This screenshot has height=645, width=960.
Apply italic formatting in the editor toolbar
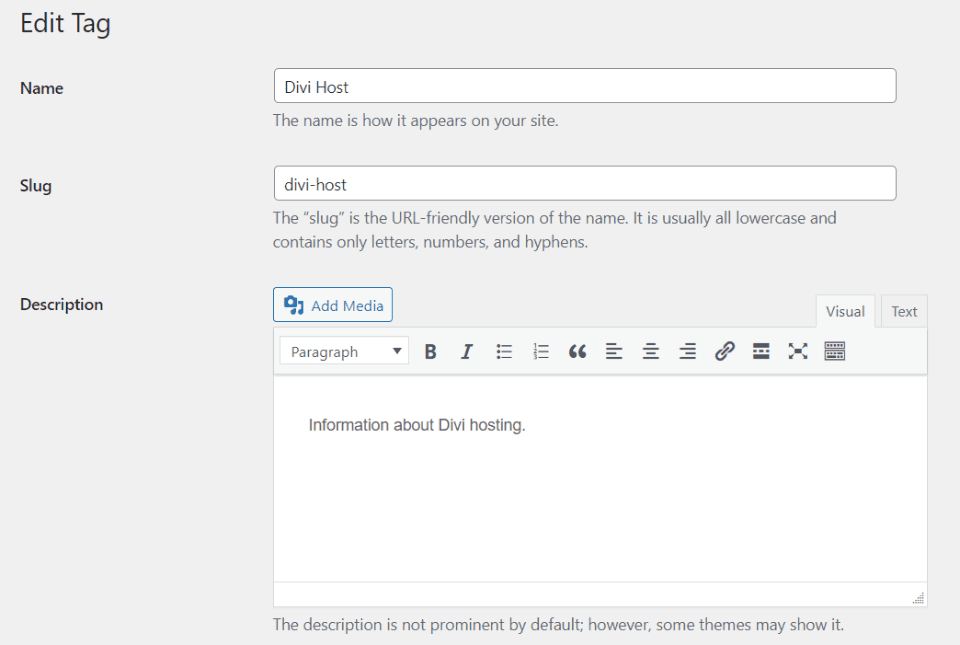click(x=467, y=351)
